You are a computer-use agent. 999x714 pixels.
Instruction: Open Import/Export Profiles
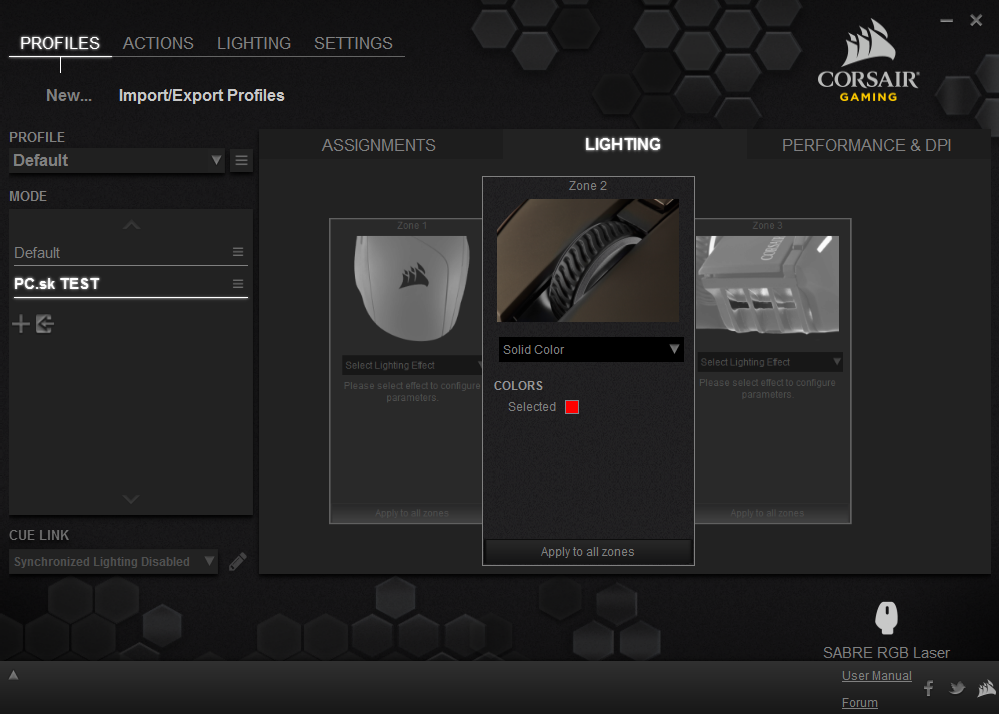click(201, 96)
